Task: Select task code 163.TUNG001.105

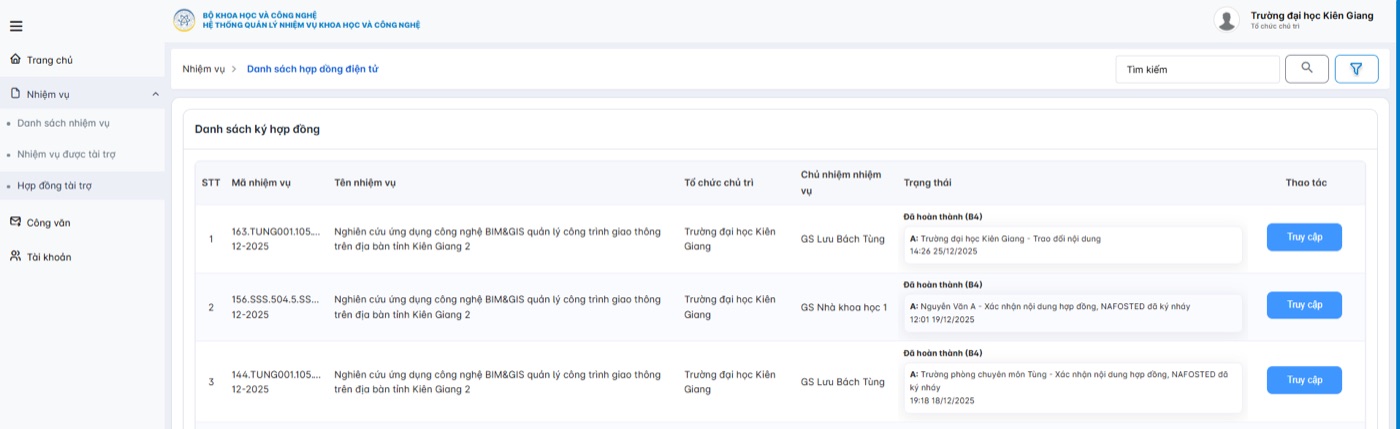Action: tap(276, 239)
